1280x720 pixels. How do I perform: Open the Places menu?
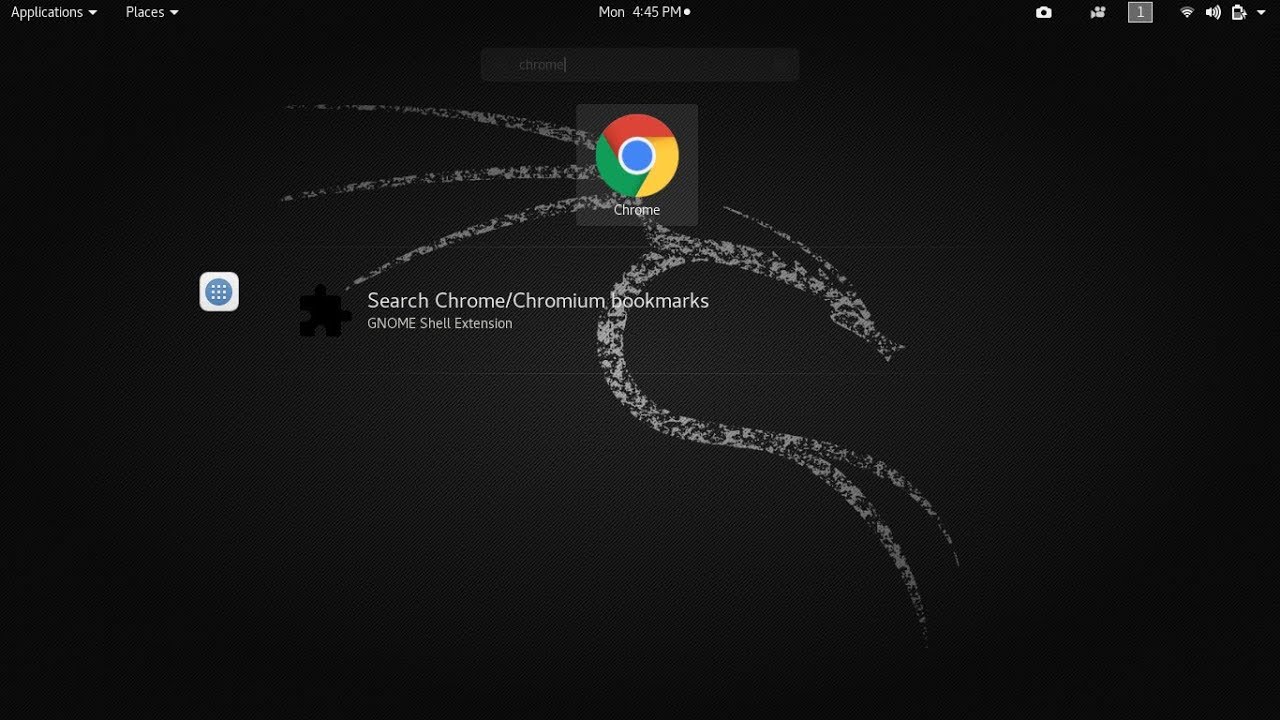point(152,12)
